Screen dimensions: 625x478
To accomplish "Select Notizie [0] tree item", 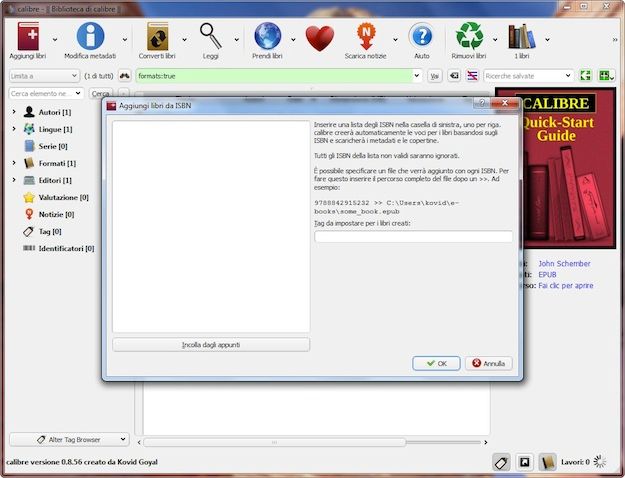I will pyautogui.click(x=56, y=214).
